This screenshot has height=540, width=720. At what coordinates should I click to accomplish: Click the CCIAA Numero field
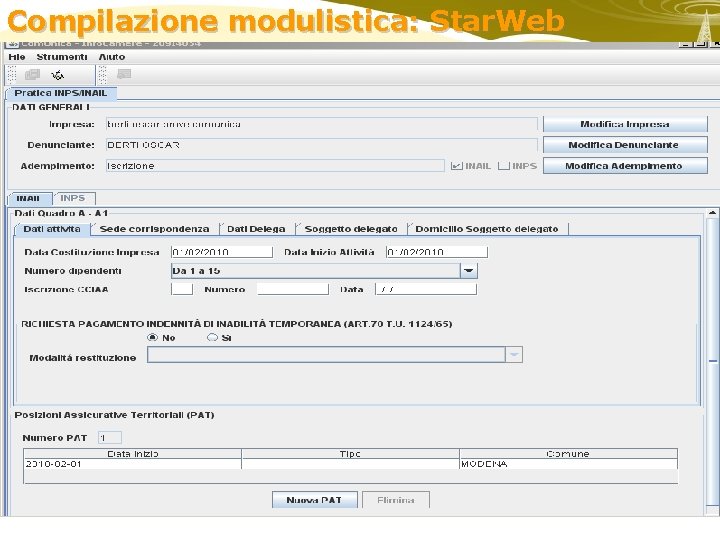tap(293, 289)
